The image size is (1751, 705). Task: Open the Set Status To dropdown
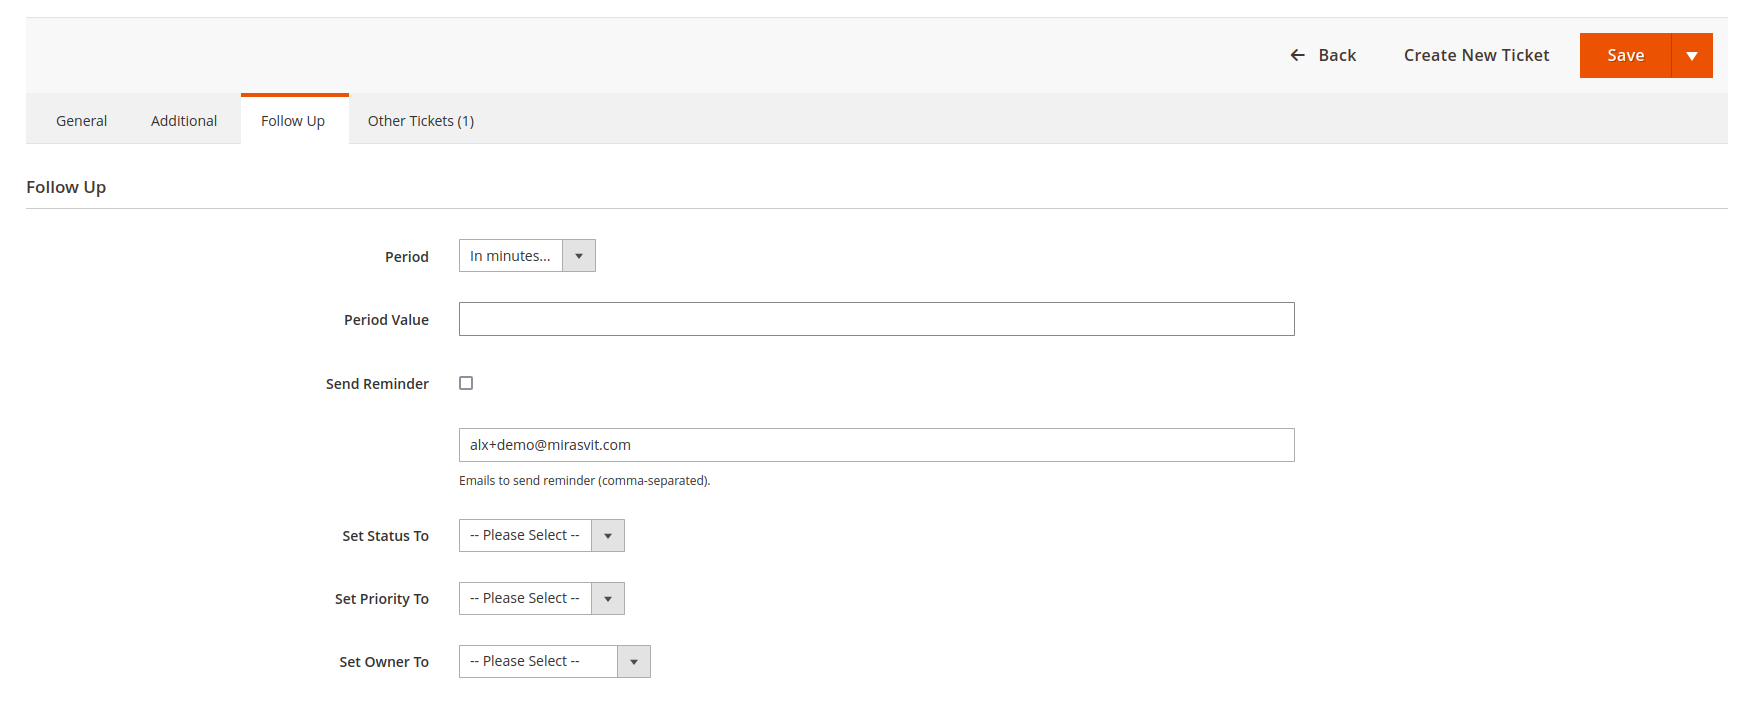tap(541, 536)
